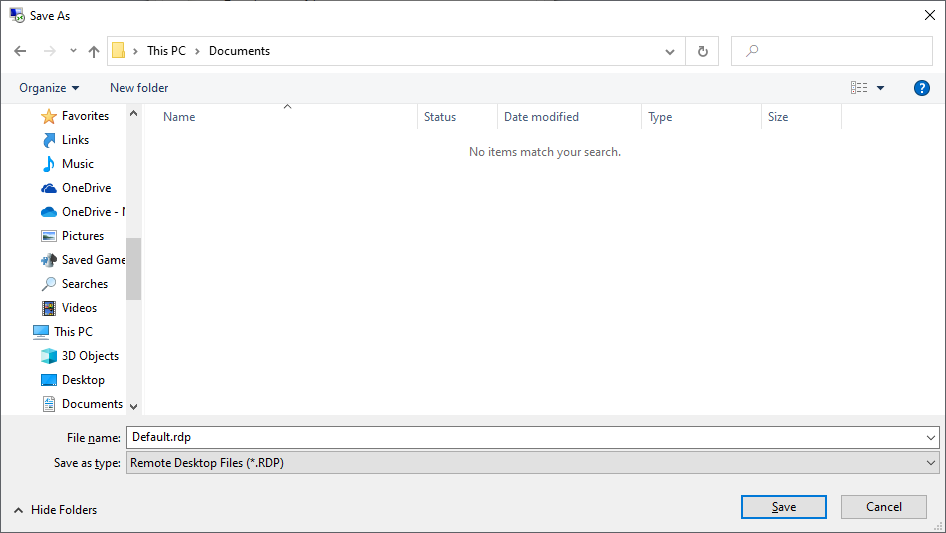
Task: Click the forward navigation arrow
Action: [49, 51]
